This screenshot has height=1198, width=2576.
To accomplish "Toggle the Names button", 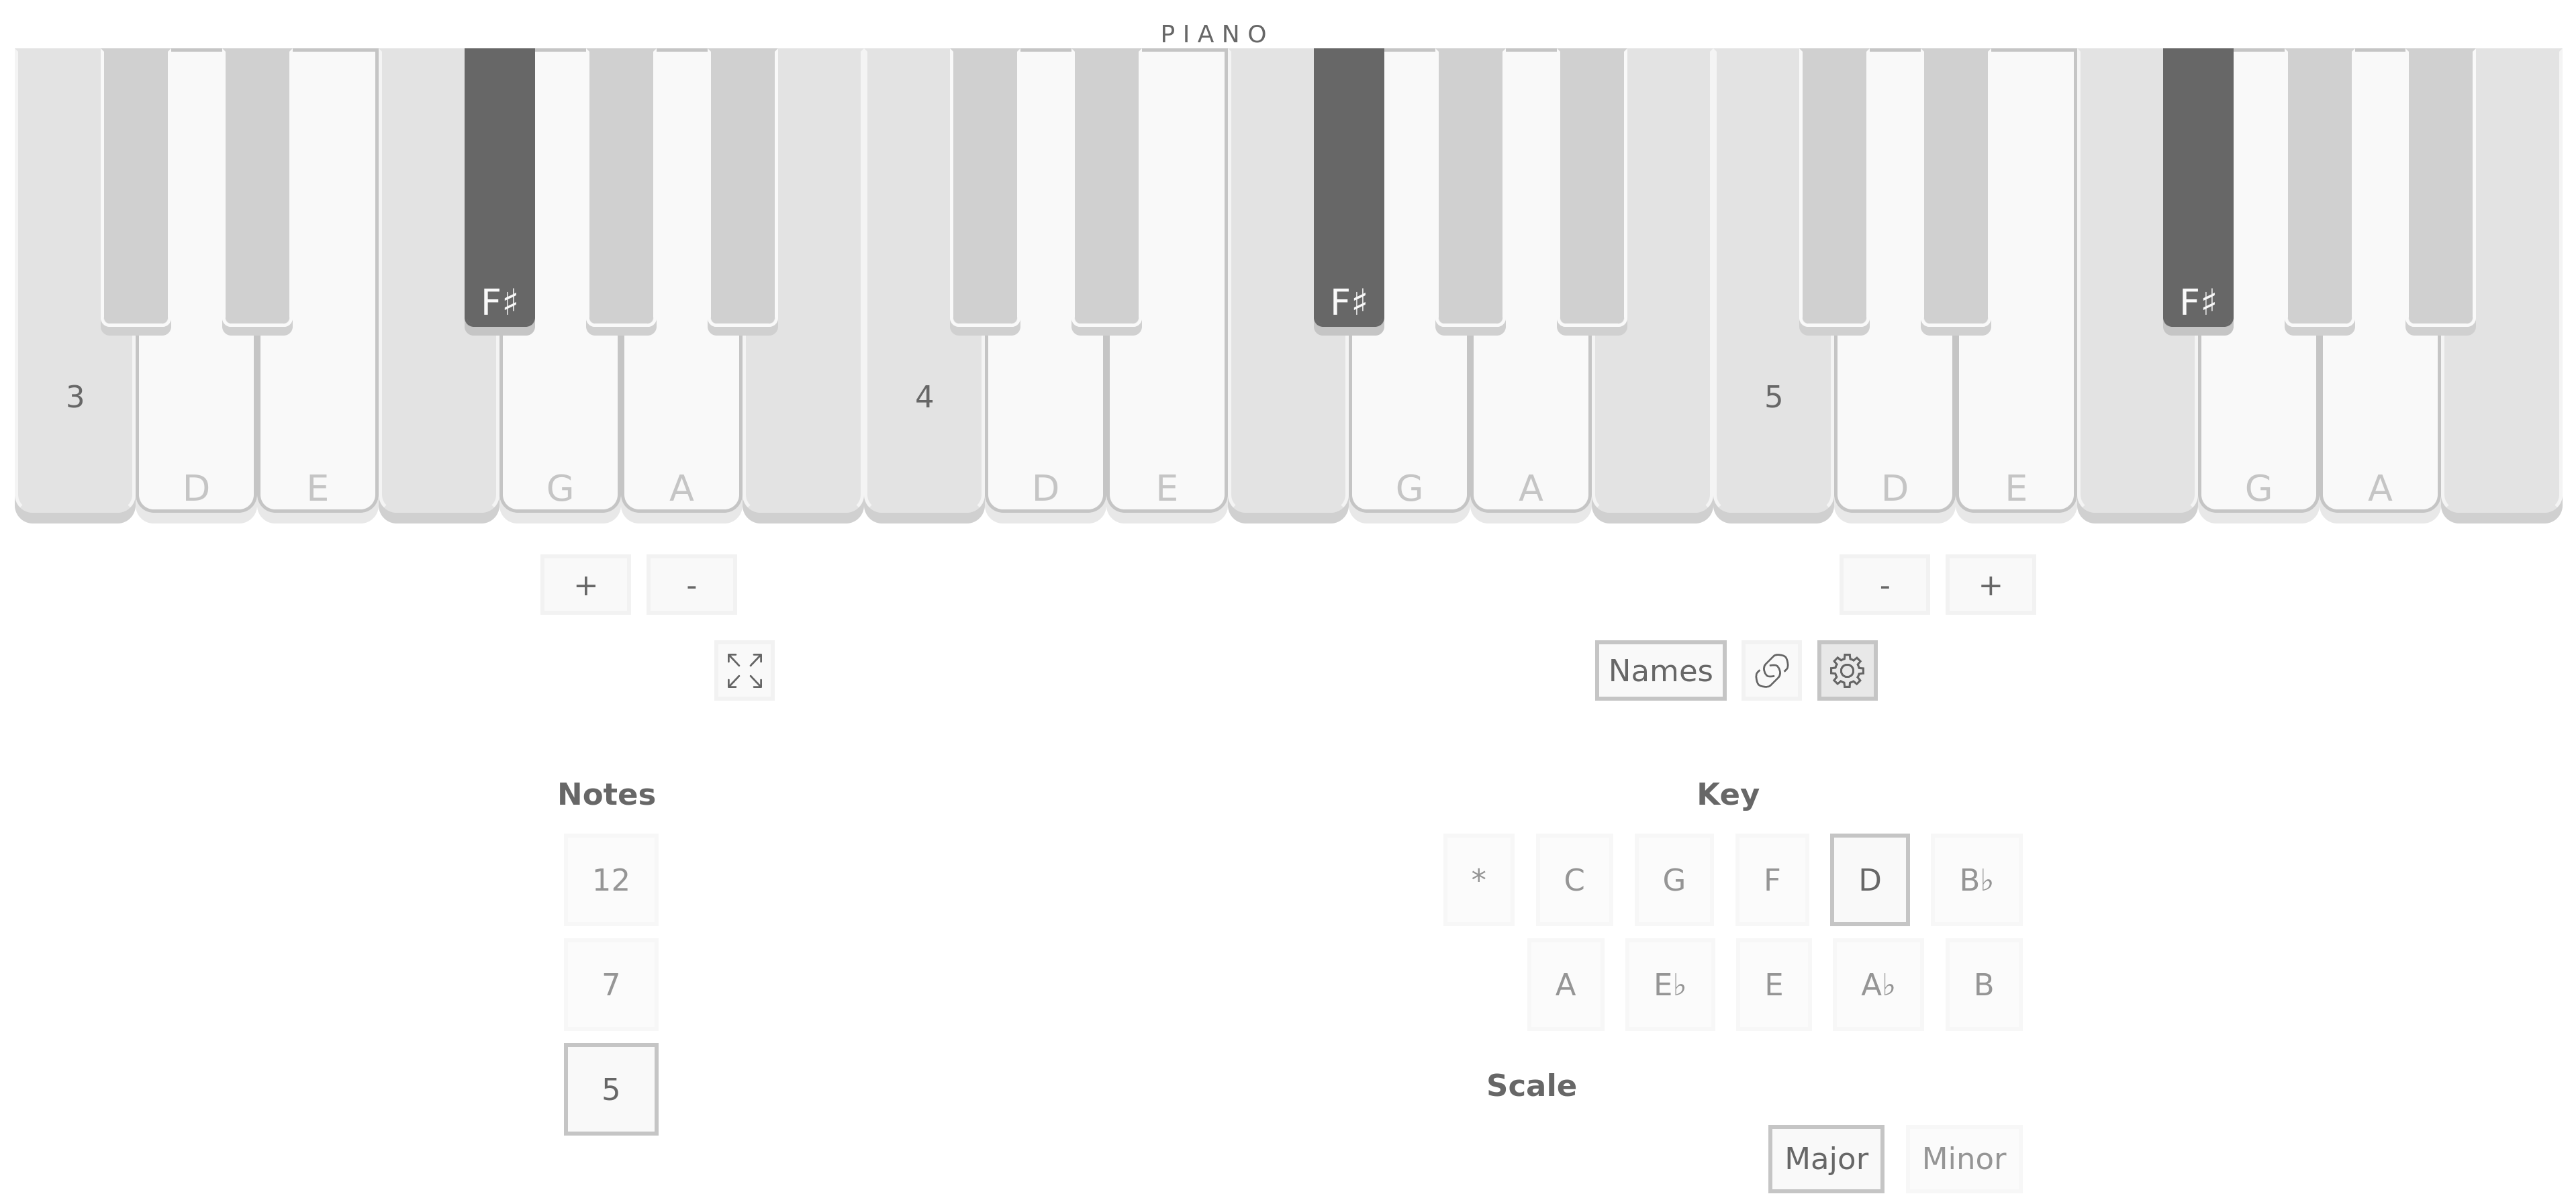I will 1660,670.
